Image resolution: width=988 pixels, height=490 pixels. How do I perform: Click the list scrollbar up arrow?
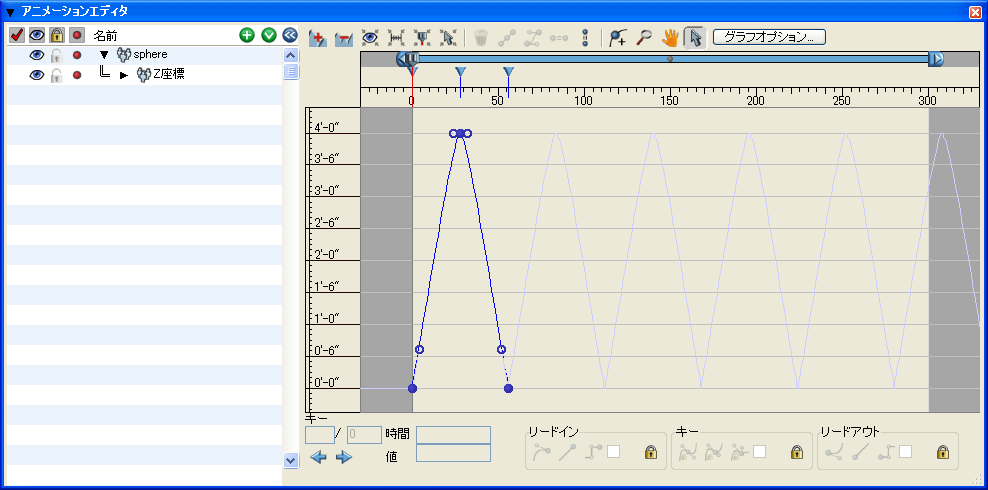click(290, 55)
